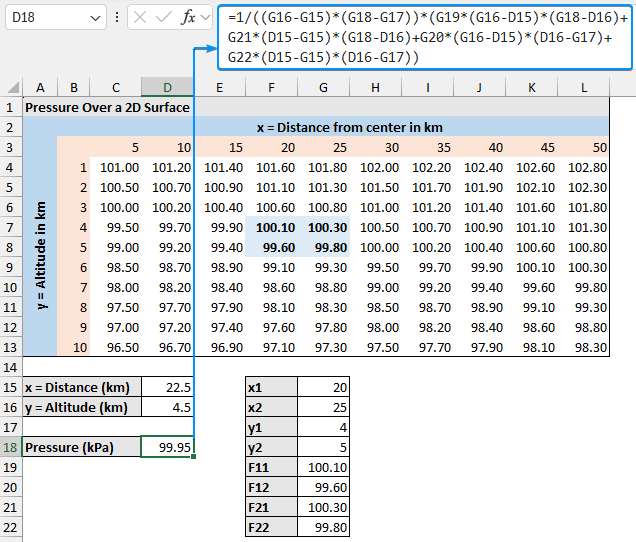Open Insert Function via the fx icon
Viewport: 636px width, 542px height.
189,17
